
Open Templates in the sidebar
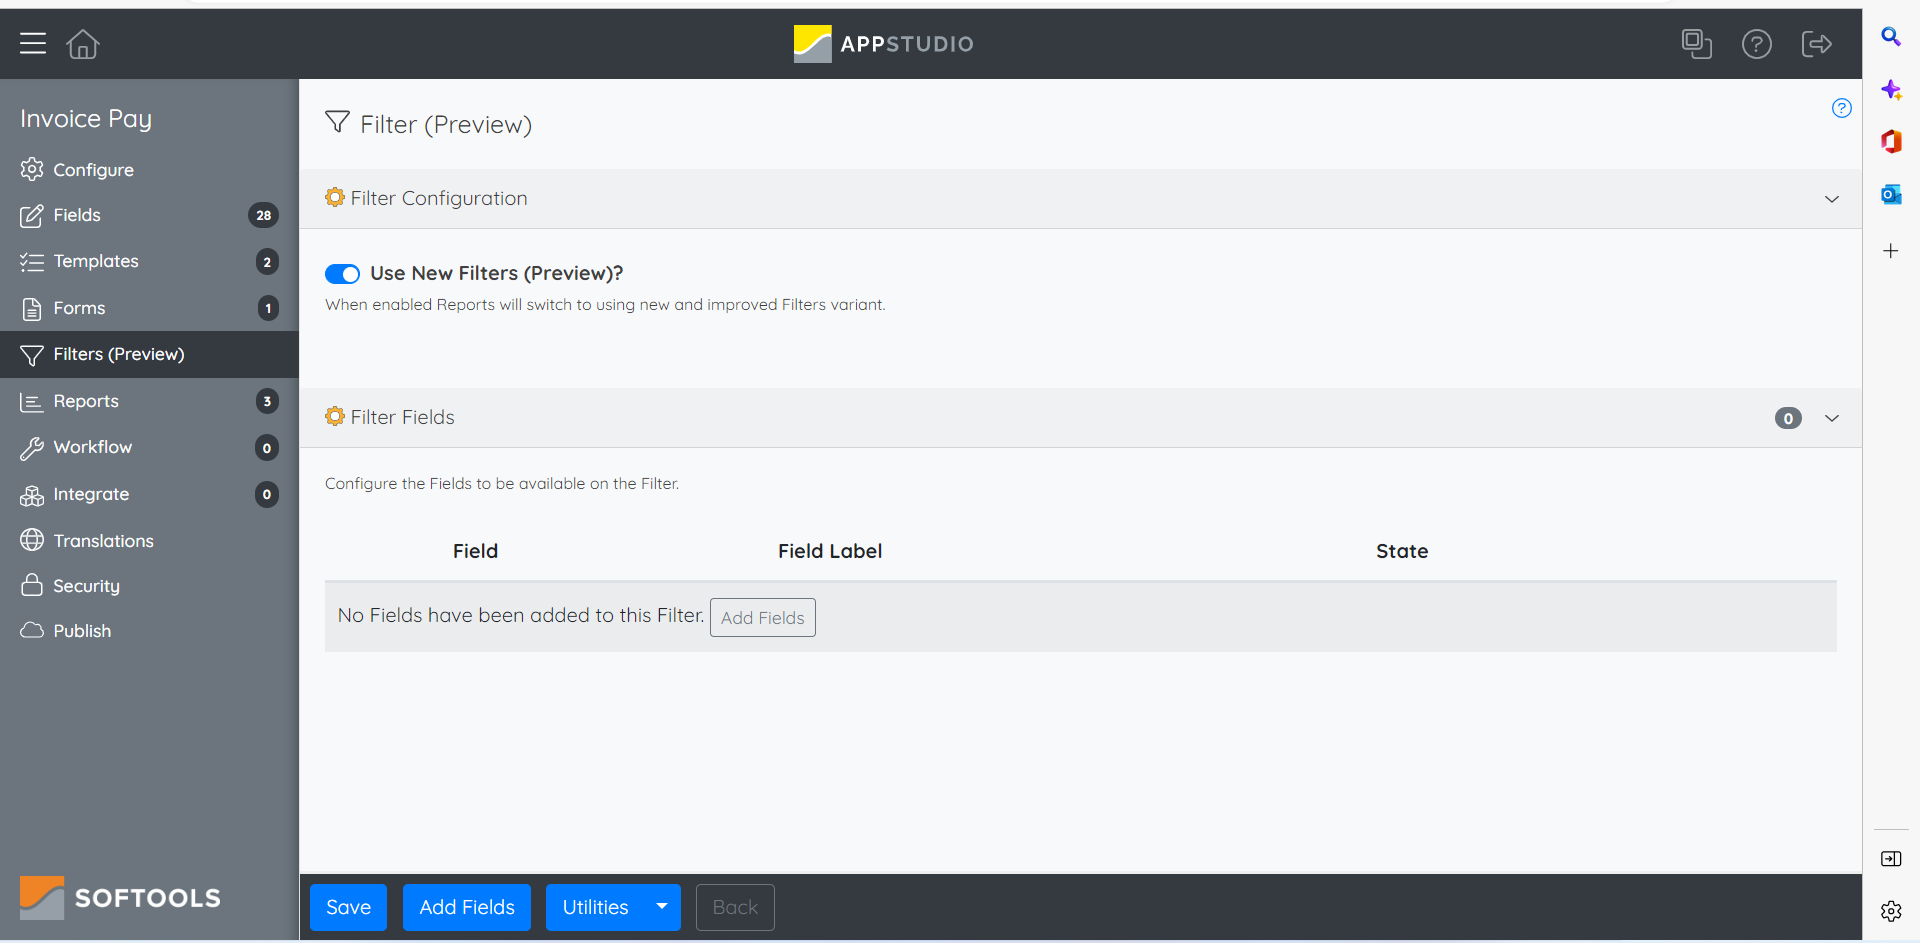pyautogui.click(x=149, y=261)
